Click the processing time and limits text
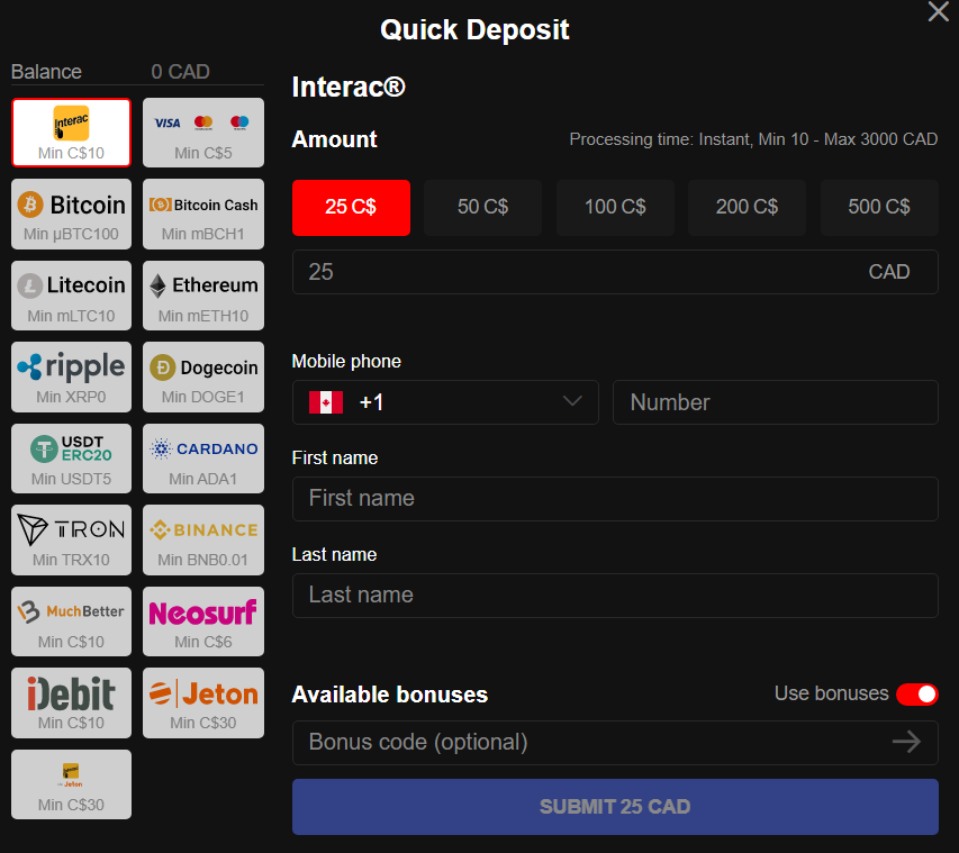959x853 pixels. (x=754, y=139)
